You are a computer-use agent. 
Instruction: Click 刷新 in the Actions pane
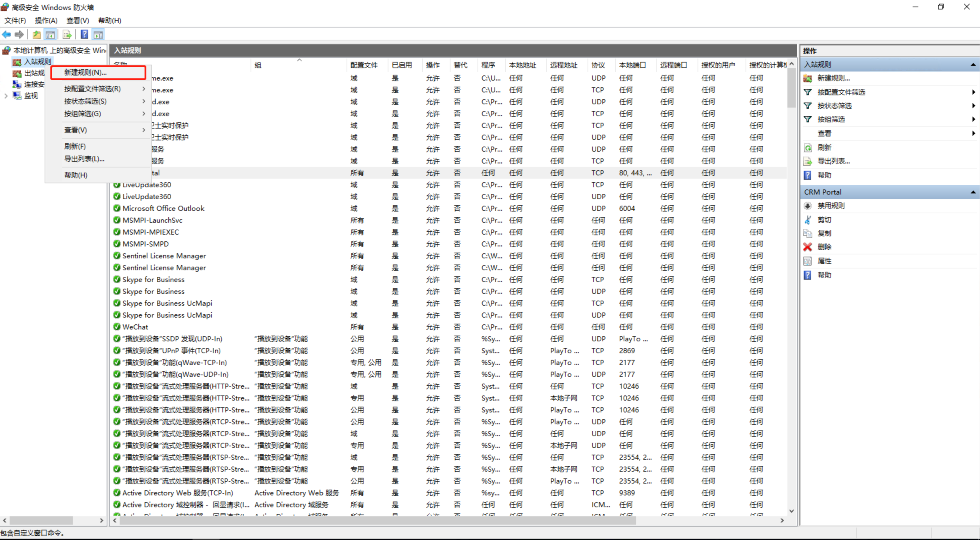[x=824, y=148]
